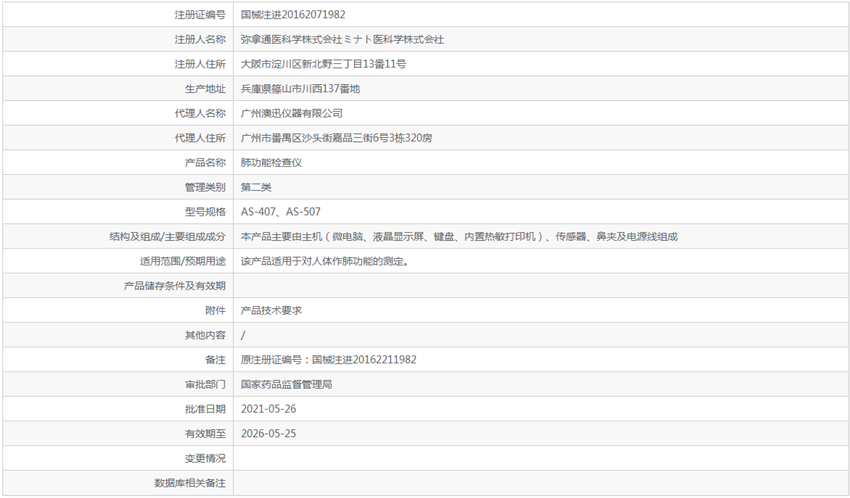Screen dimensions: 850x498
Task: Click the 代理人名称 label
Action: point(200,113)
